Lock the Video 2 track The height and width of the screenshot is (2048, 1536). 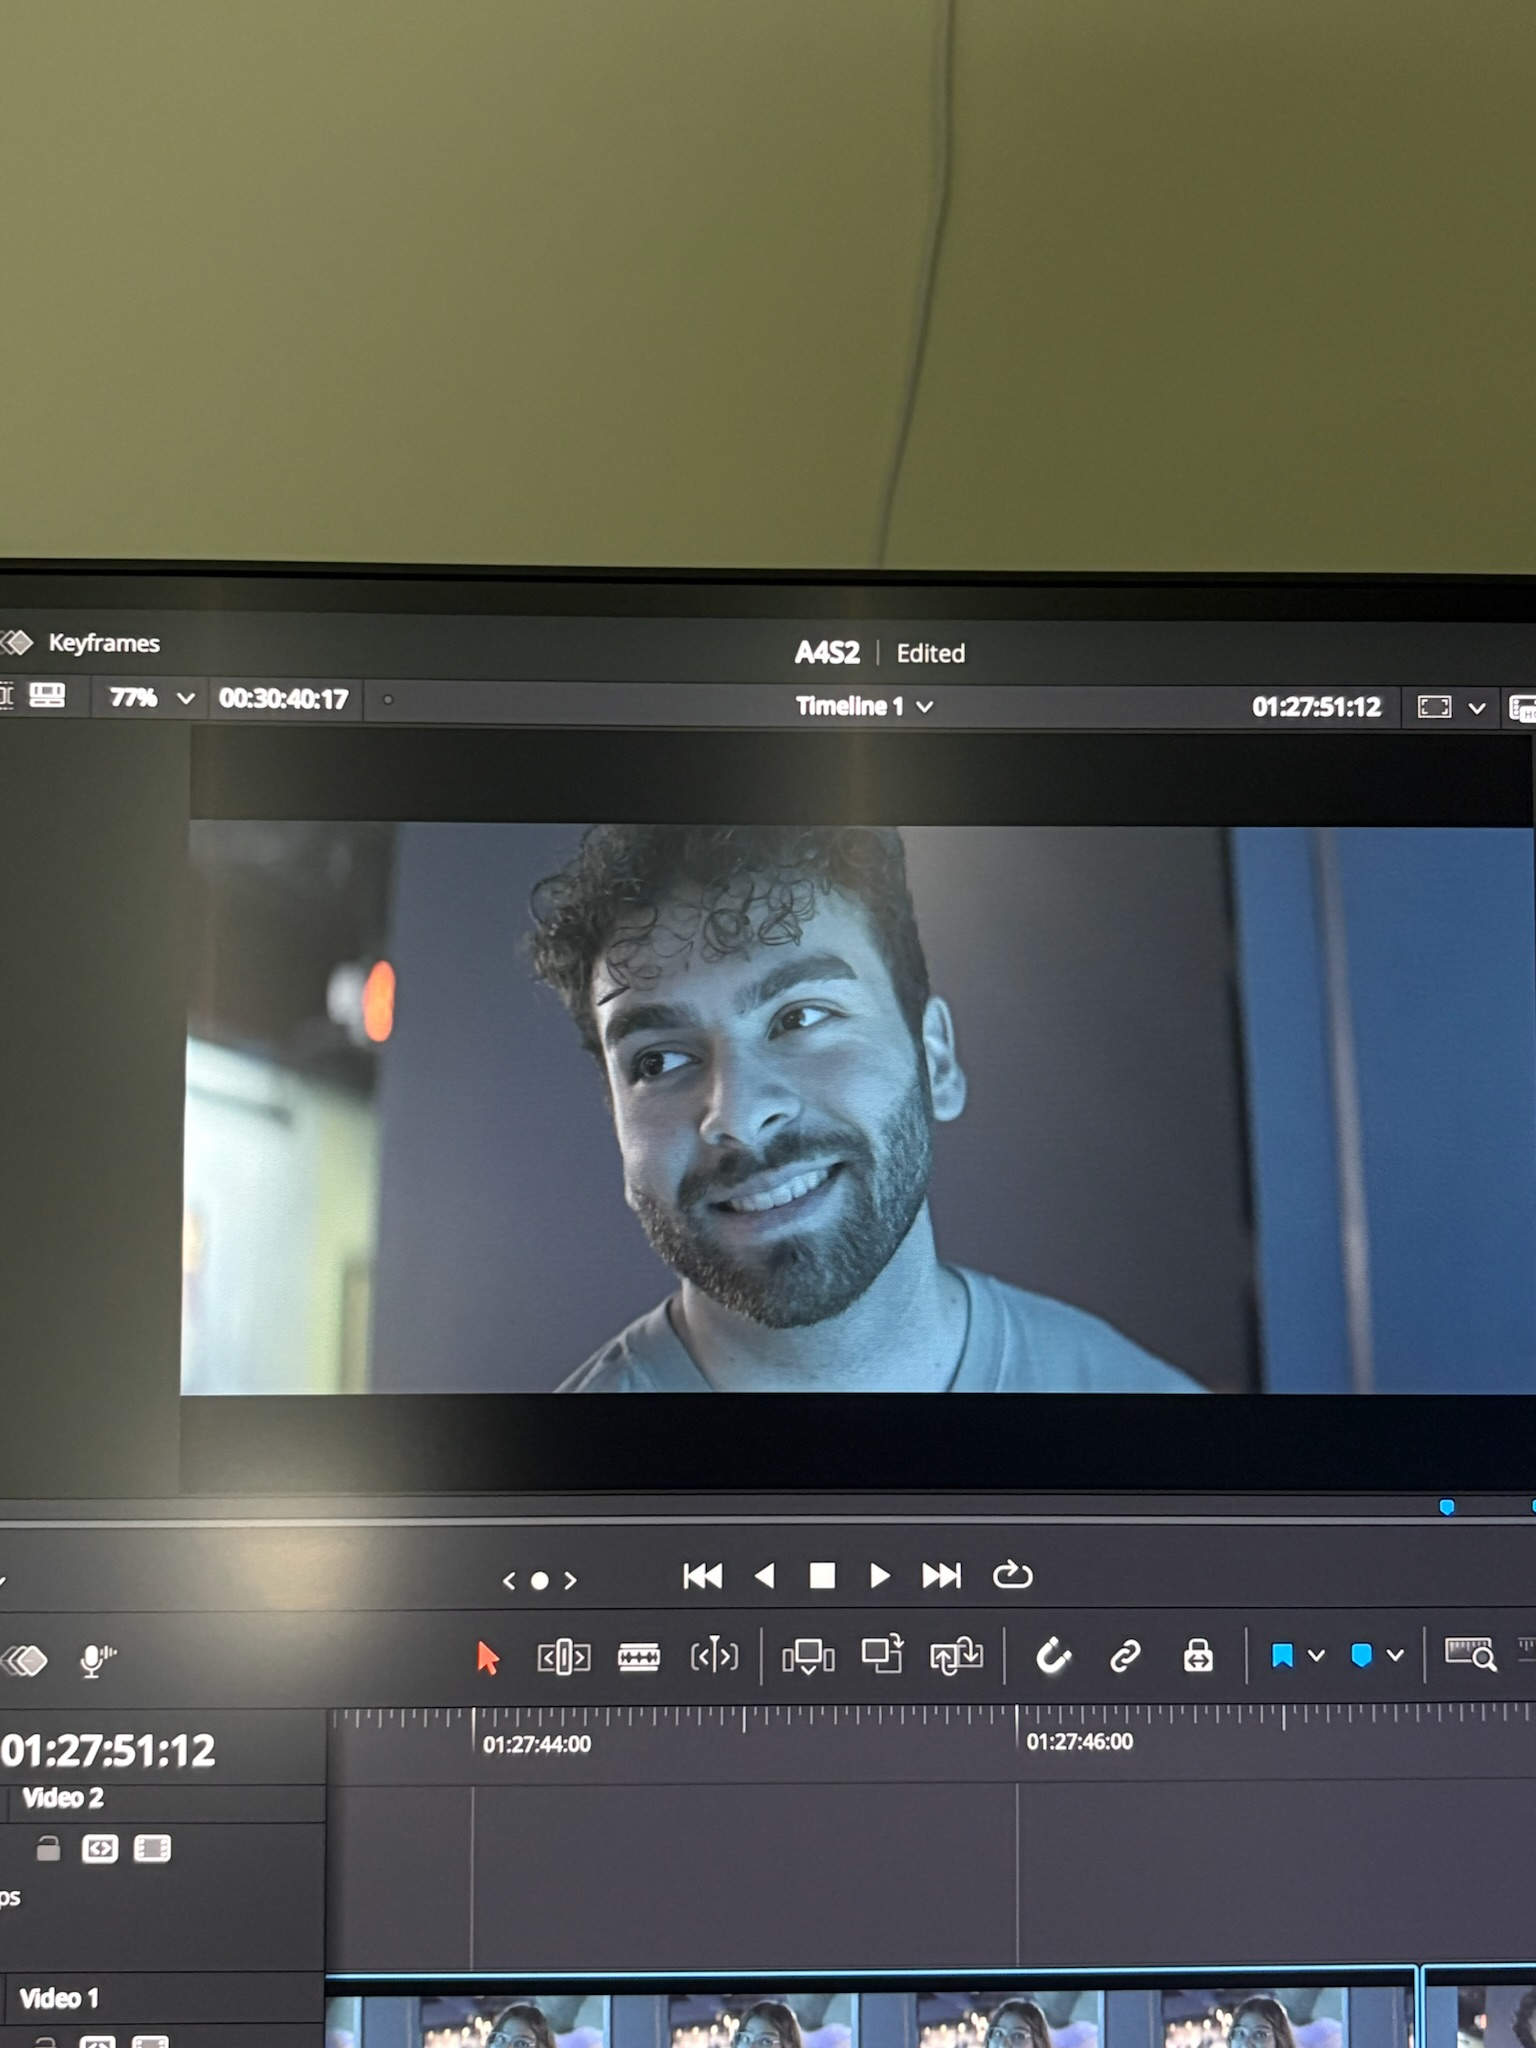[47, 1848]
